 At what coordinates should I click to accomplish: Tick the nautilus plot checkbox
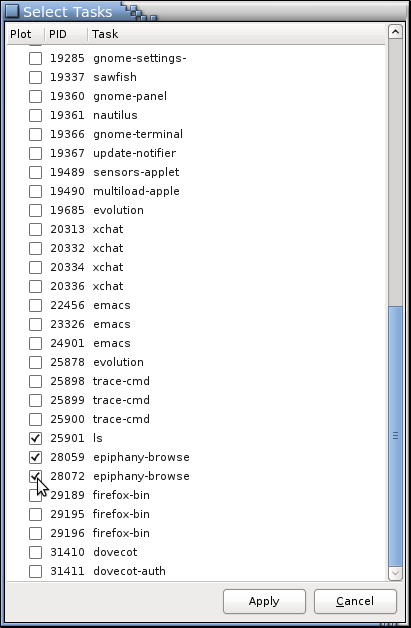click(x=35, y=115)
